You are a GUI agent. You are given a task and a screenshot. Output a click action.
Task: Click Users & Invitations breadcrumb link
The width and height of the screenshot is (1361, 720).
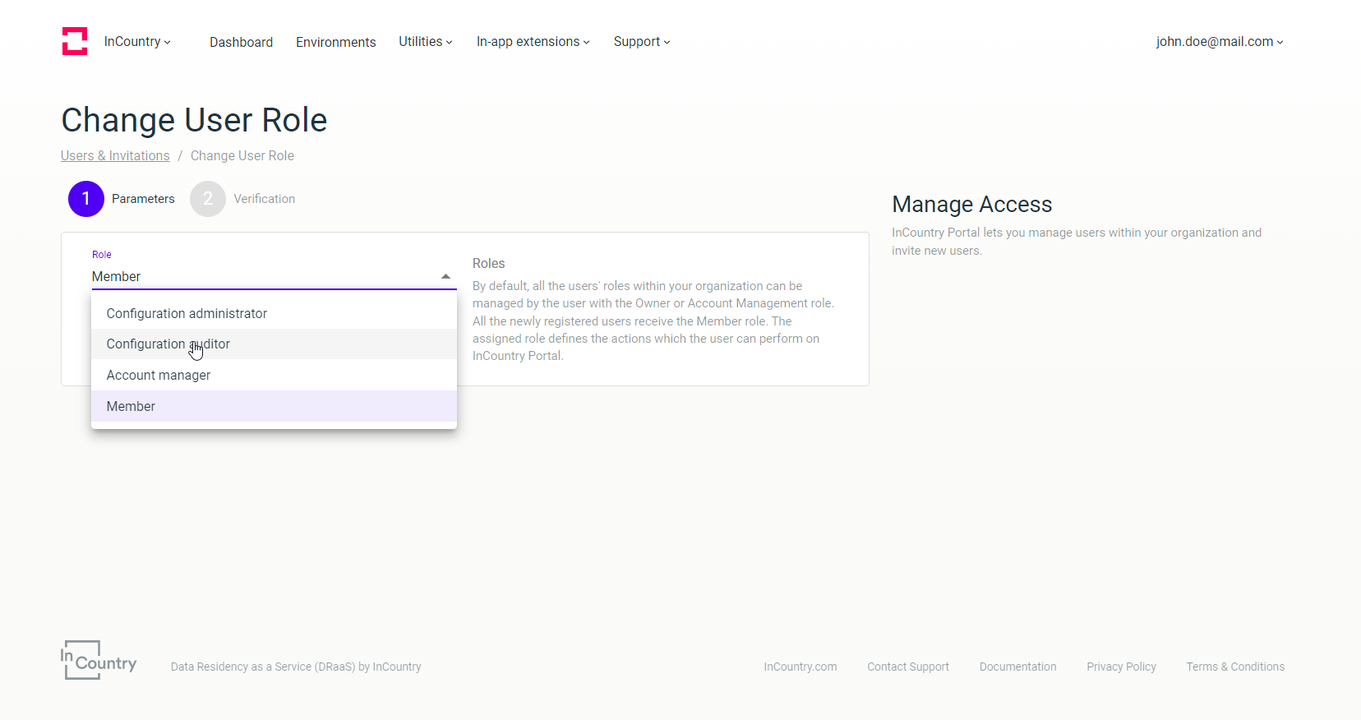tap(115, 156)
